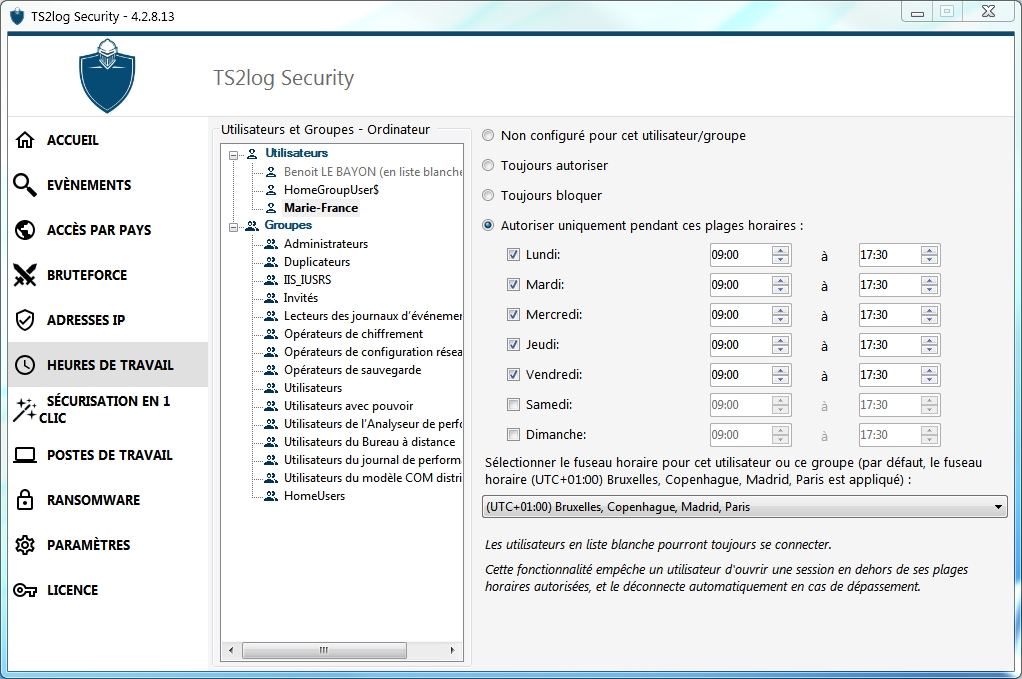1022x679 pixels.
Task: Enable the Dimanche checkbox
Action: (x=514, y=435)
